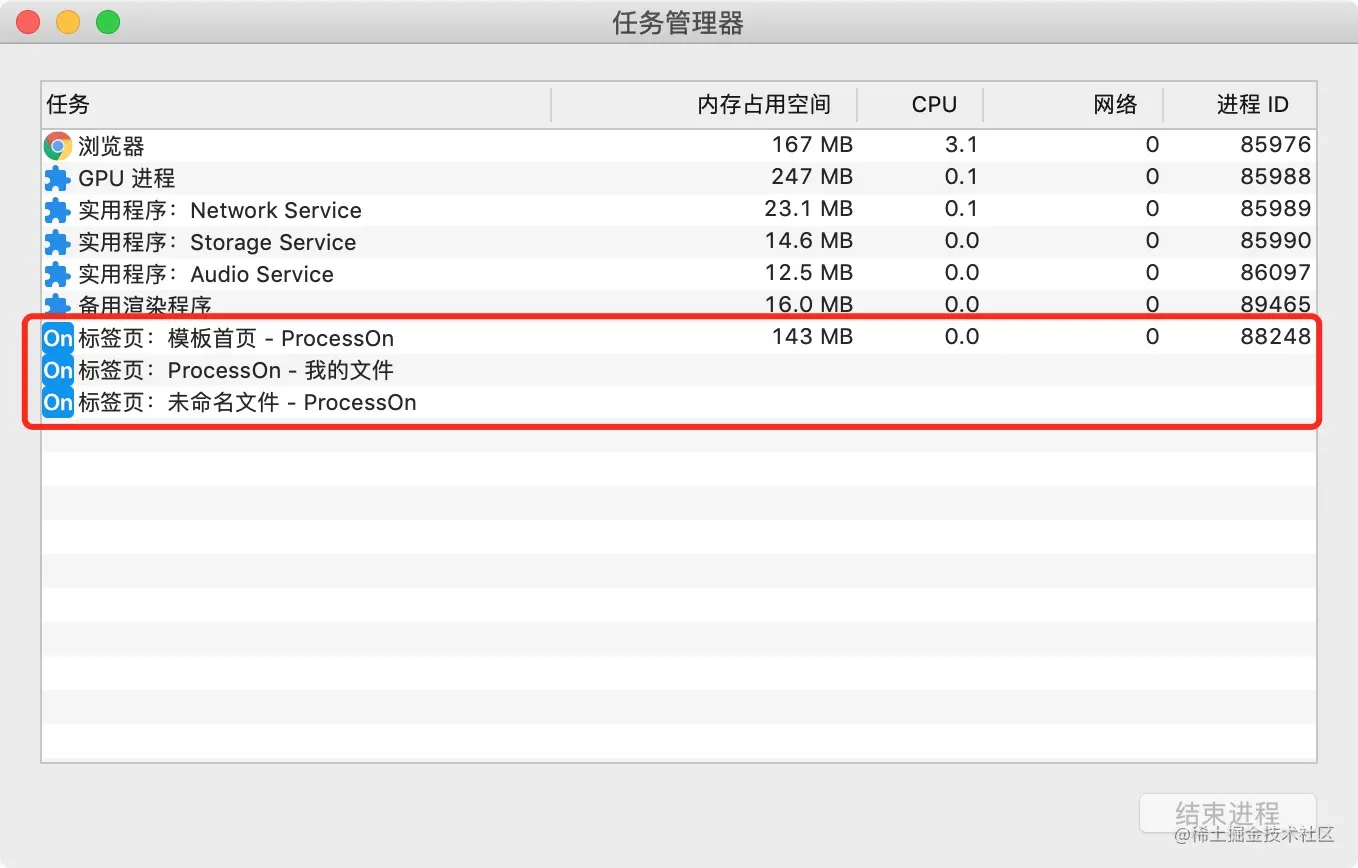Click the 16.0 MB memory value
Screen dimensions: 1358x868
coord(808,304)
